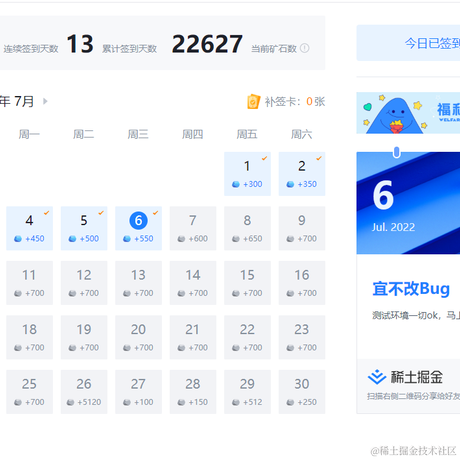Click the 今日已签到 button

[408, 43]
